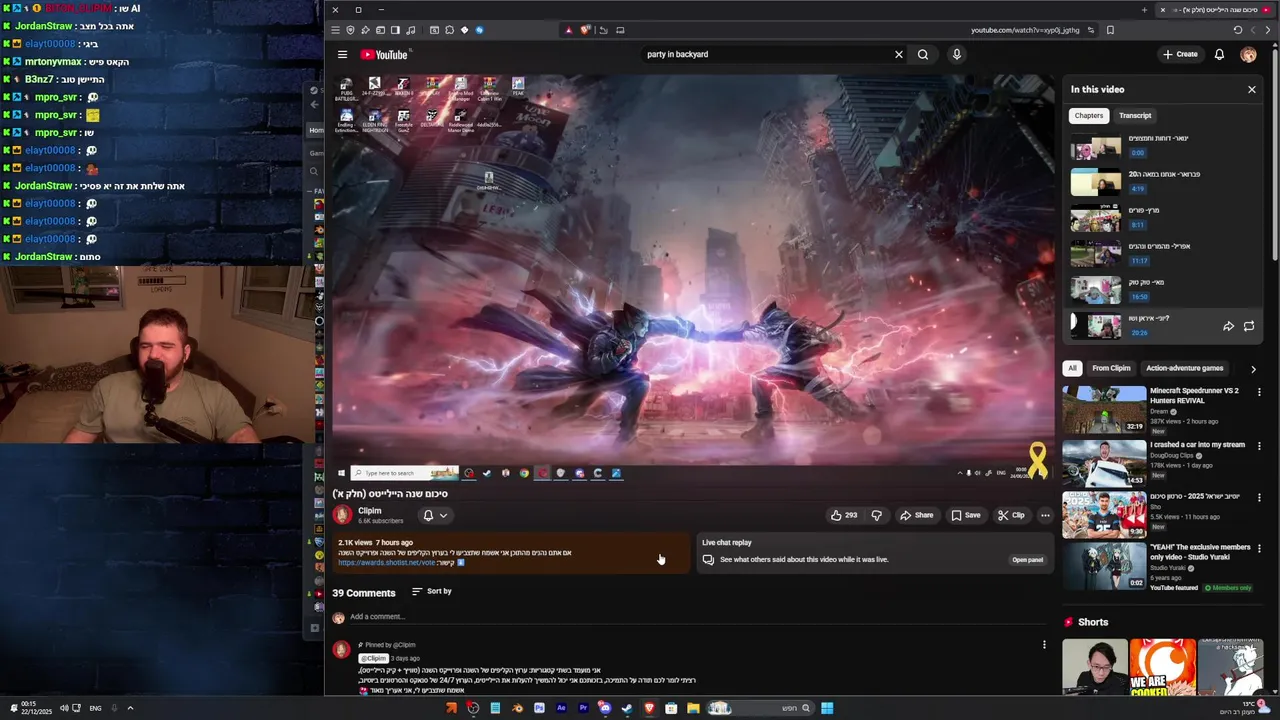Open options for Minecraft Speedrunner video
This screenshot has width=1280, height=720.
(1259, 392)
